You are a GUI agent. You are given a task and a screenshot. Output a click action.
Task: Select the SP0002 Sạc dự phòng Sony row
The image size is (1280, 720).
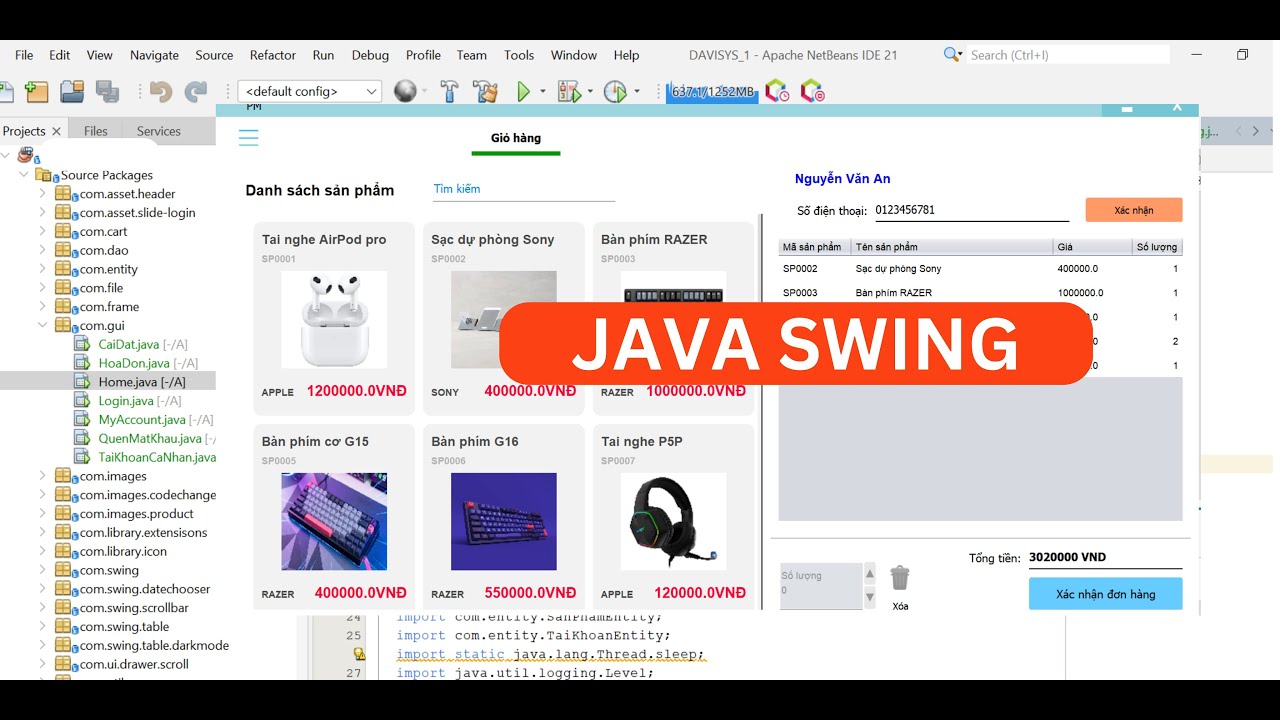[980, 269]
